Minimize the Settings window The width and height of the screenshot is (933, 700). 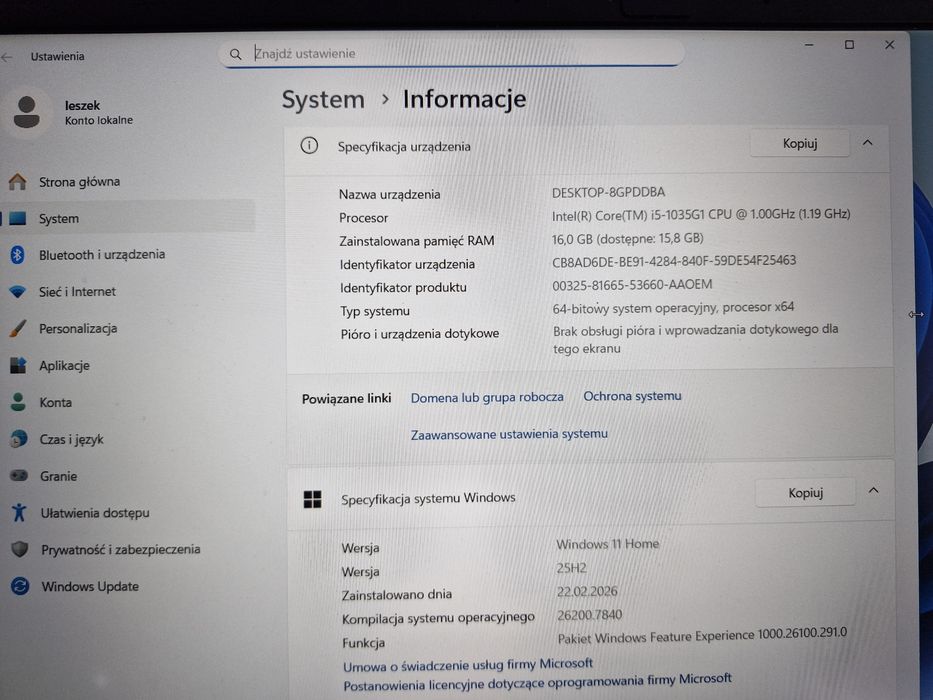coord(809,45)
